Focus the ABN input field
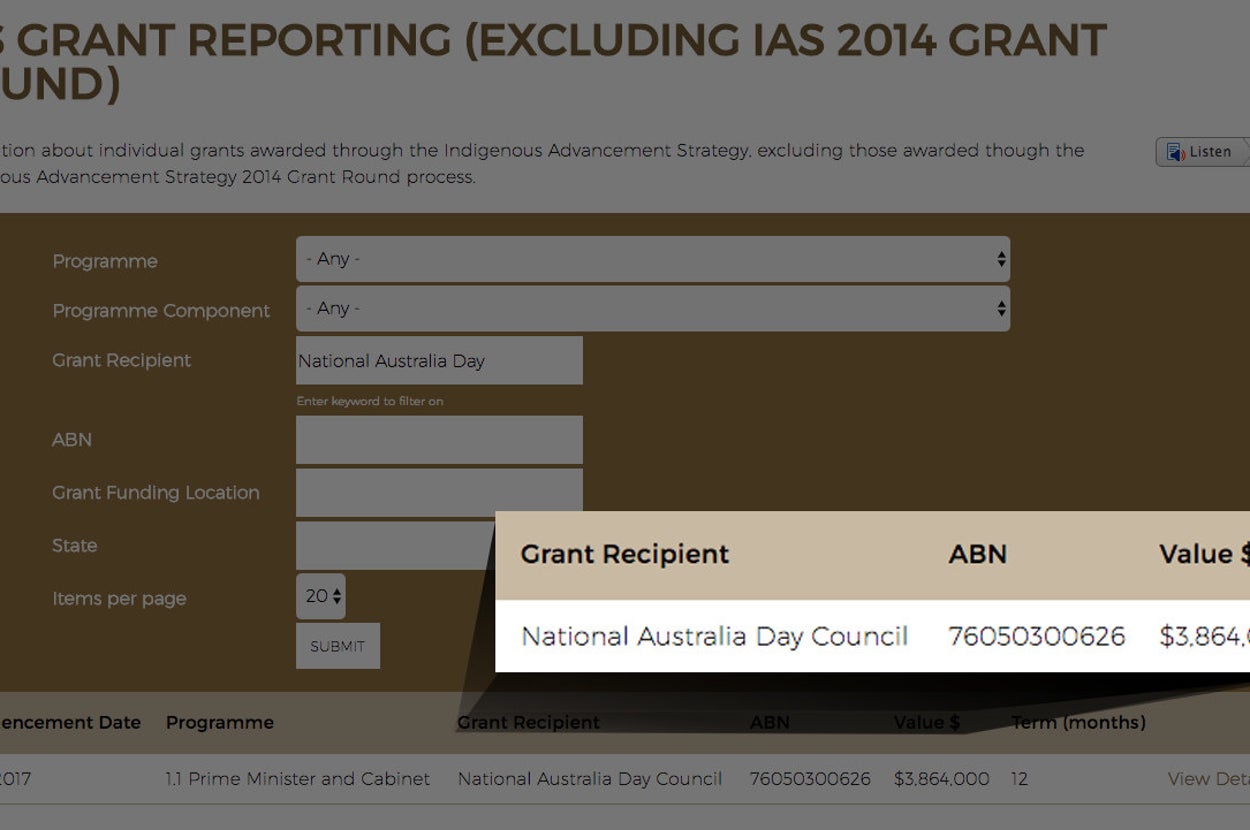The image size is (1250, 830). click(439, 440)
